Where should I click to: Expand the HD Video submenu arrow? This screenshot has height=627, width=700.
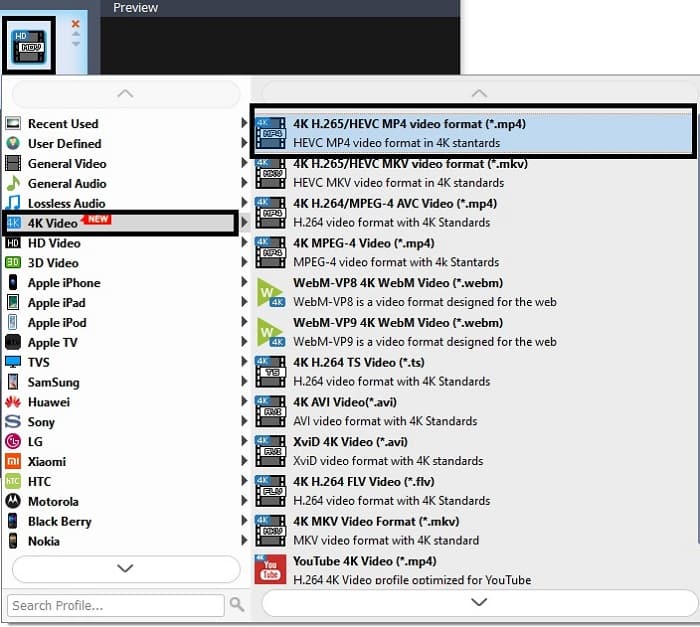click(x=244, y=243)
